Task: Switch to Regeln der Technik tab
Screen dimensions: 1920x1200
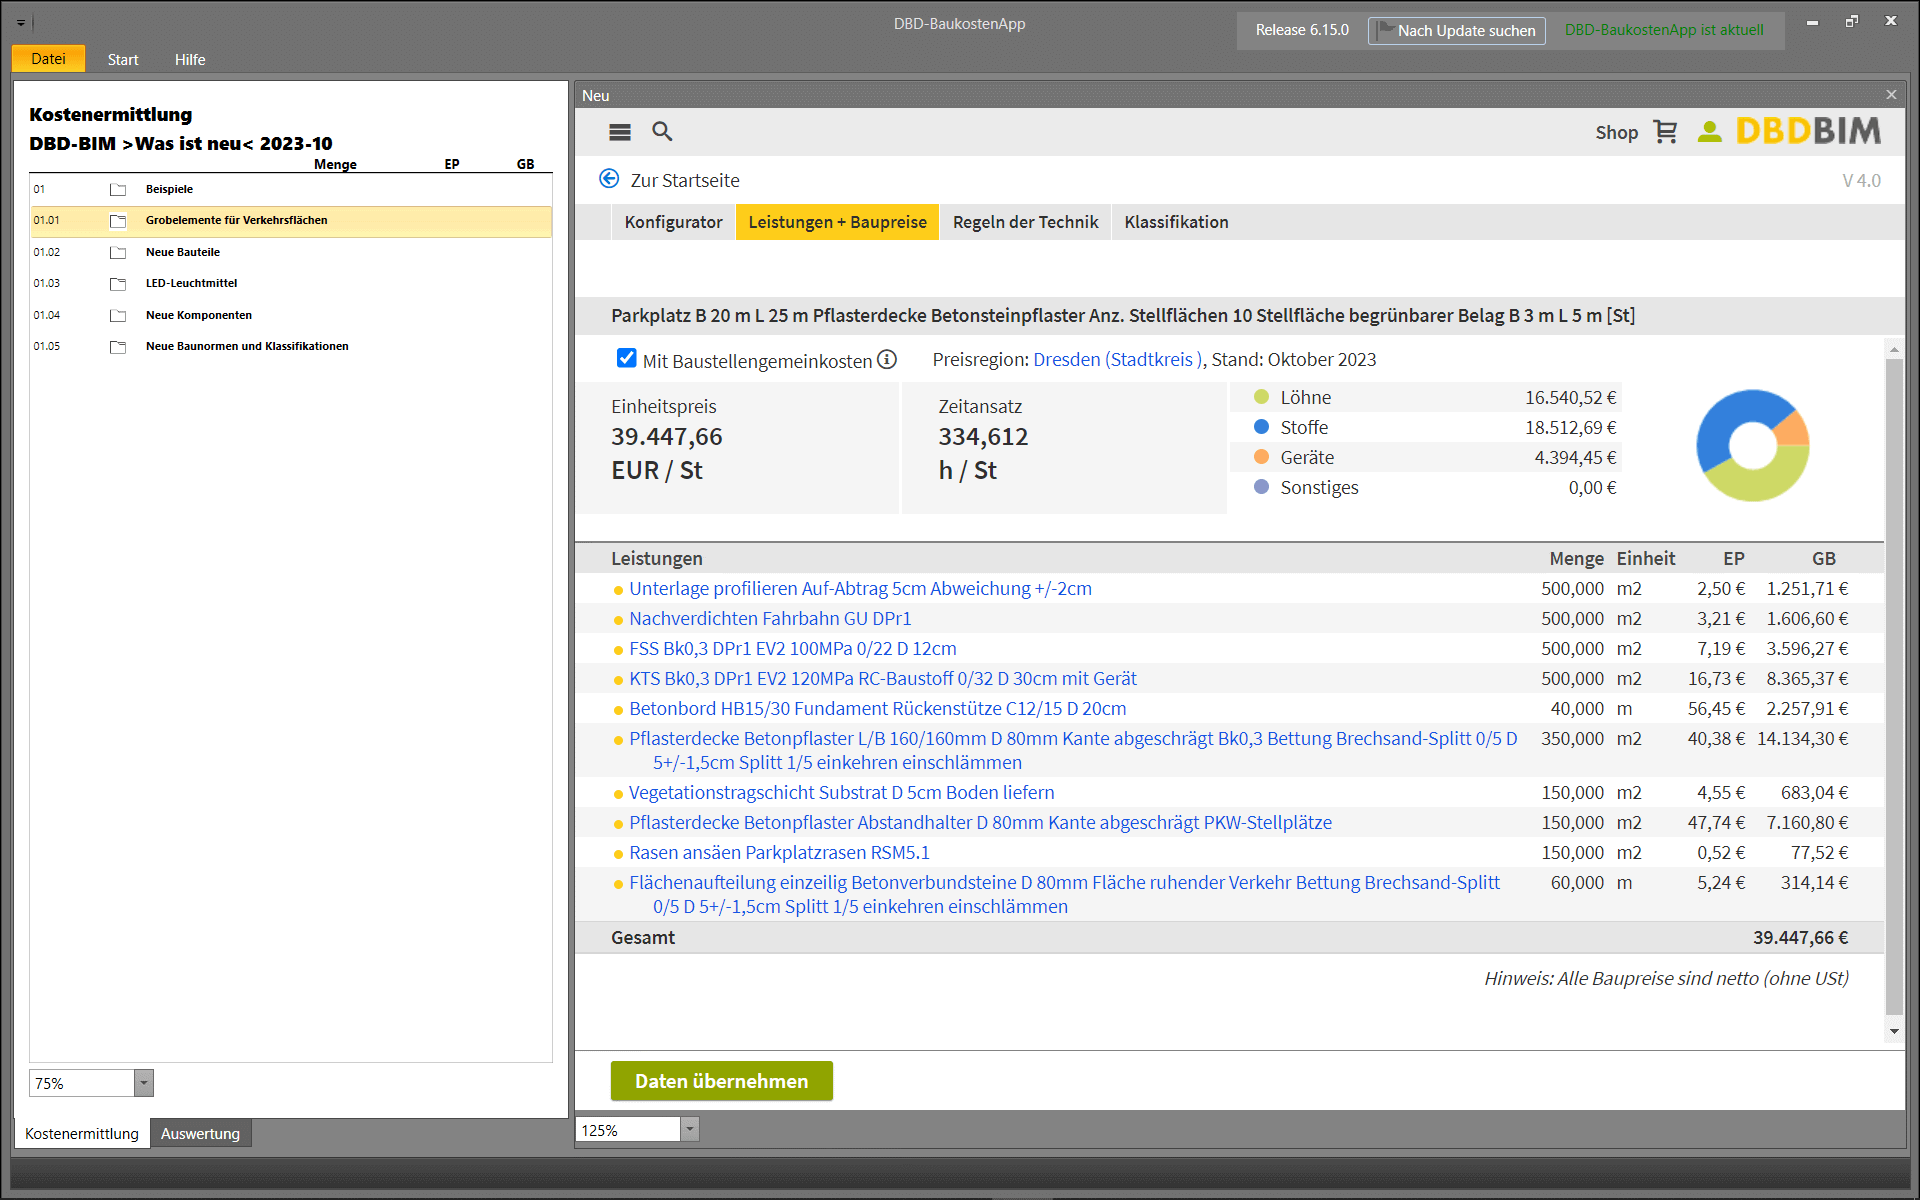Action: click(1025, 222)
